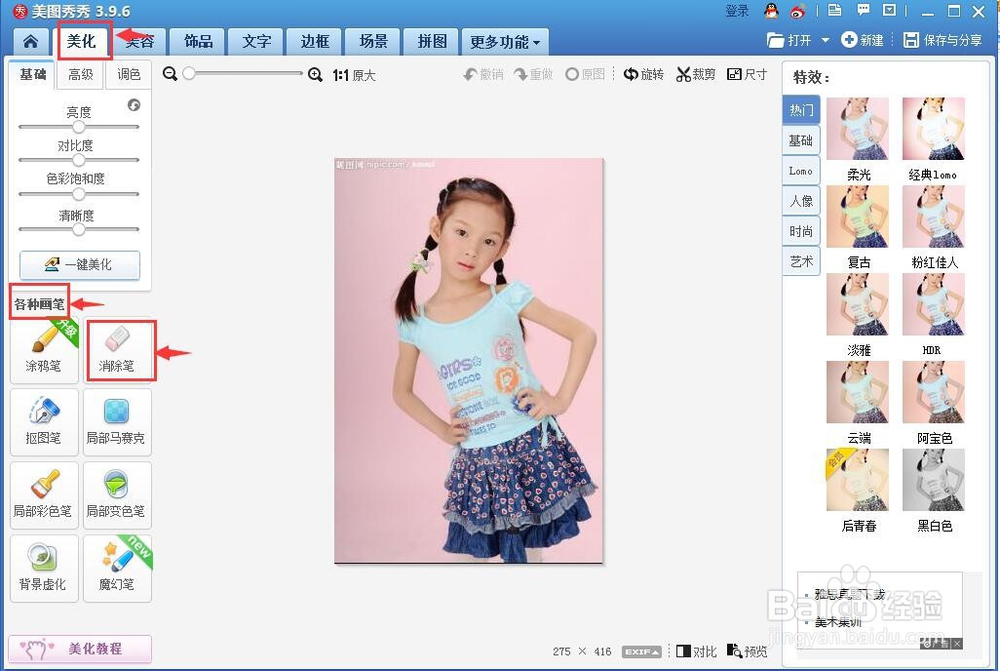Select the 涂鸦笔 doodle pen tool
The image size is (1000, 671).
(44, 350)
